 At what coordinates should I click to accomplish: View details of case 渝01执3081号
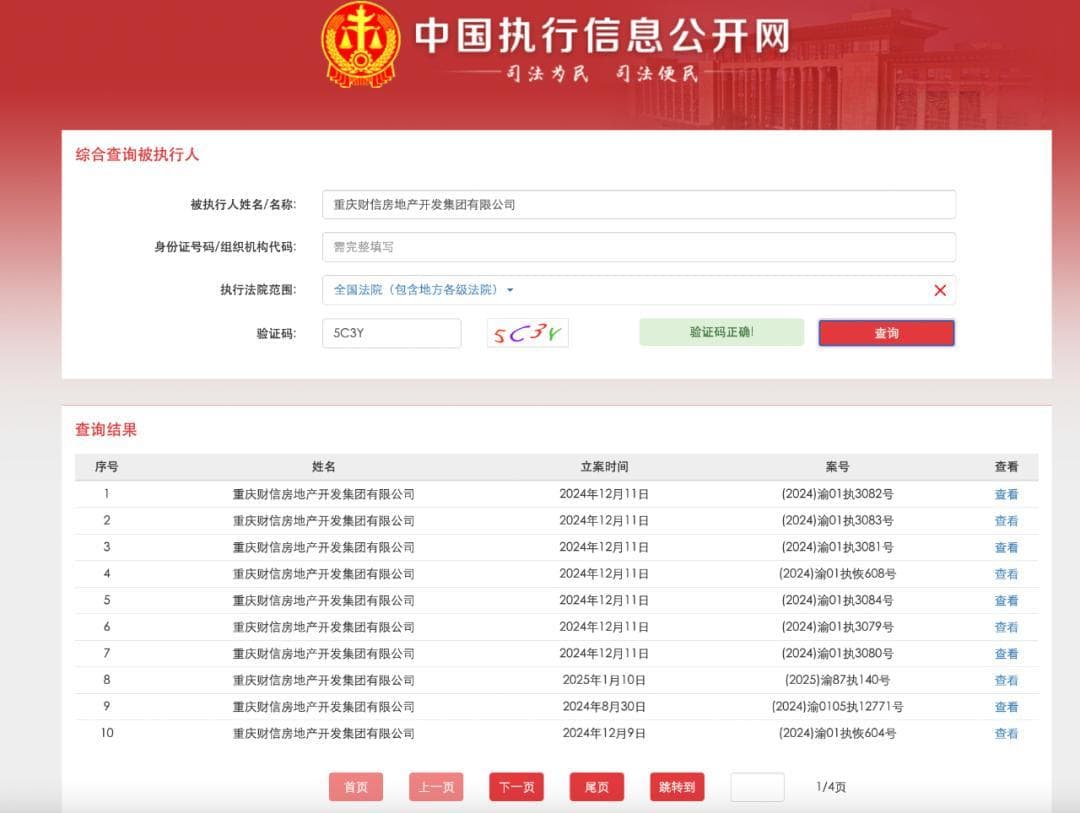click(x=1006, y=548)
